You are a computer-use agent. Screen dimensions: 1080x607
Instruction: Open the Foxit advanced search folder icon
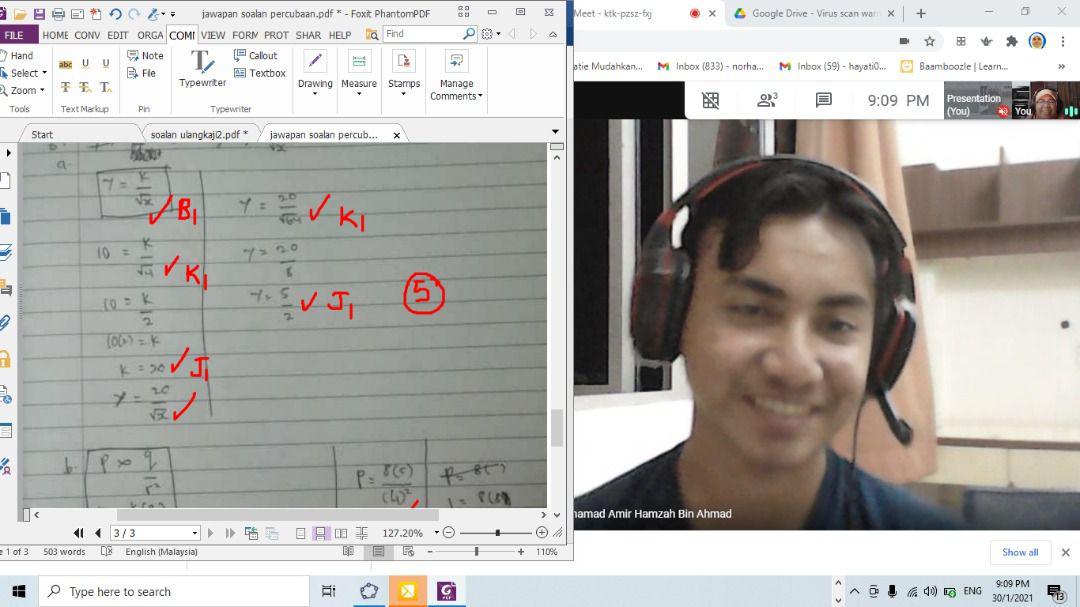[x=372, y=34]
